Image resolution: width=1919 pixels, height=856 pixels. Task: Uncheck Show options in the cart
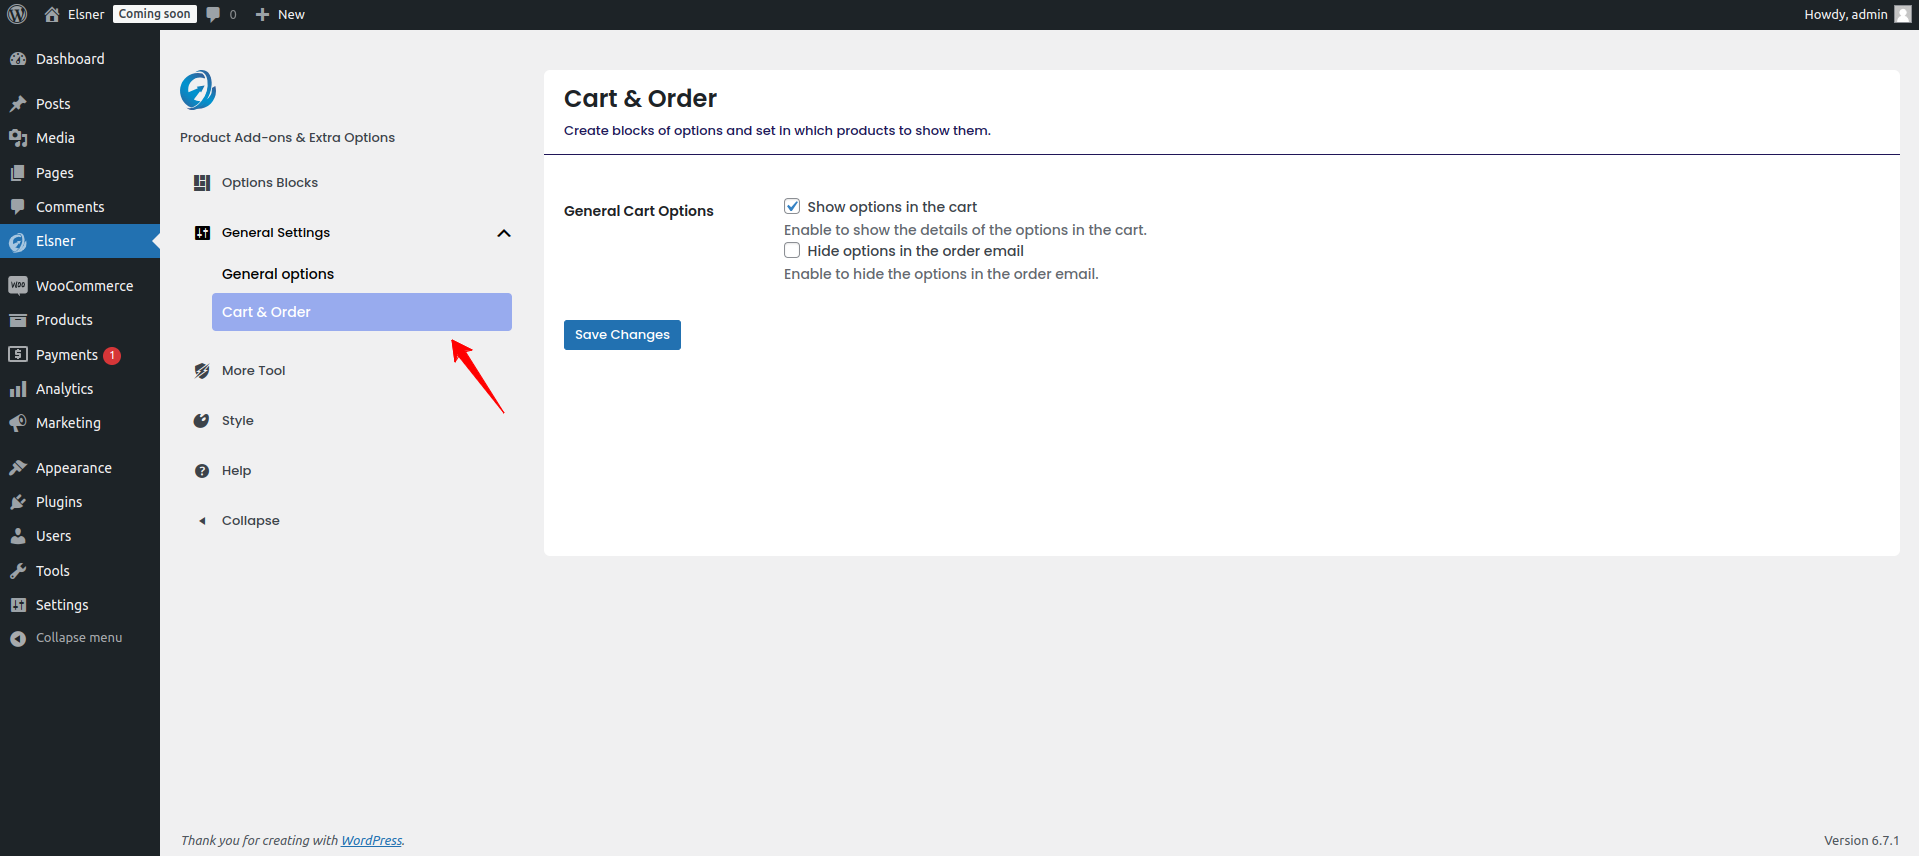click(792, 206)
